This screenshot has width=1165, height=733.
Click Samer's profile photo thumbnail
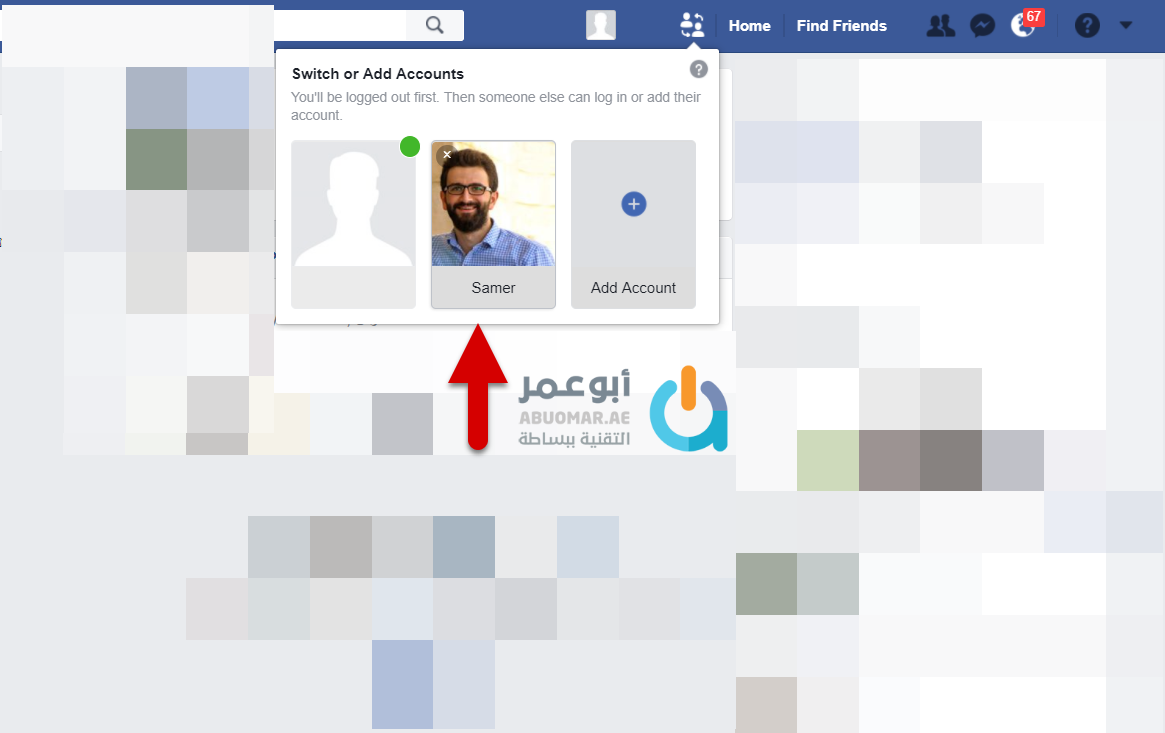pos(493,203)
